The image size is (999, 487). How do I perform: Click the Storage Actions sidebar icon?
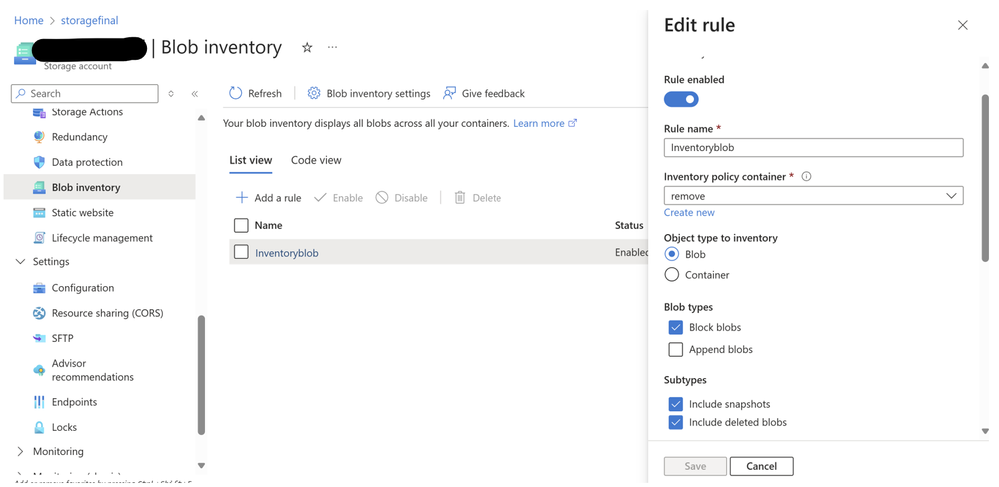pos(40,112)
